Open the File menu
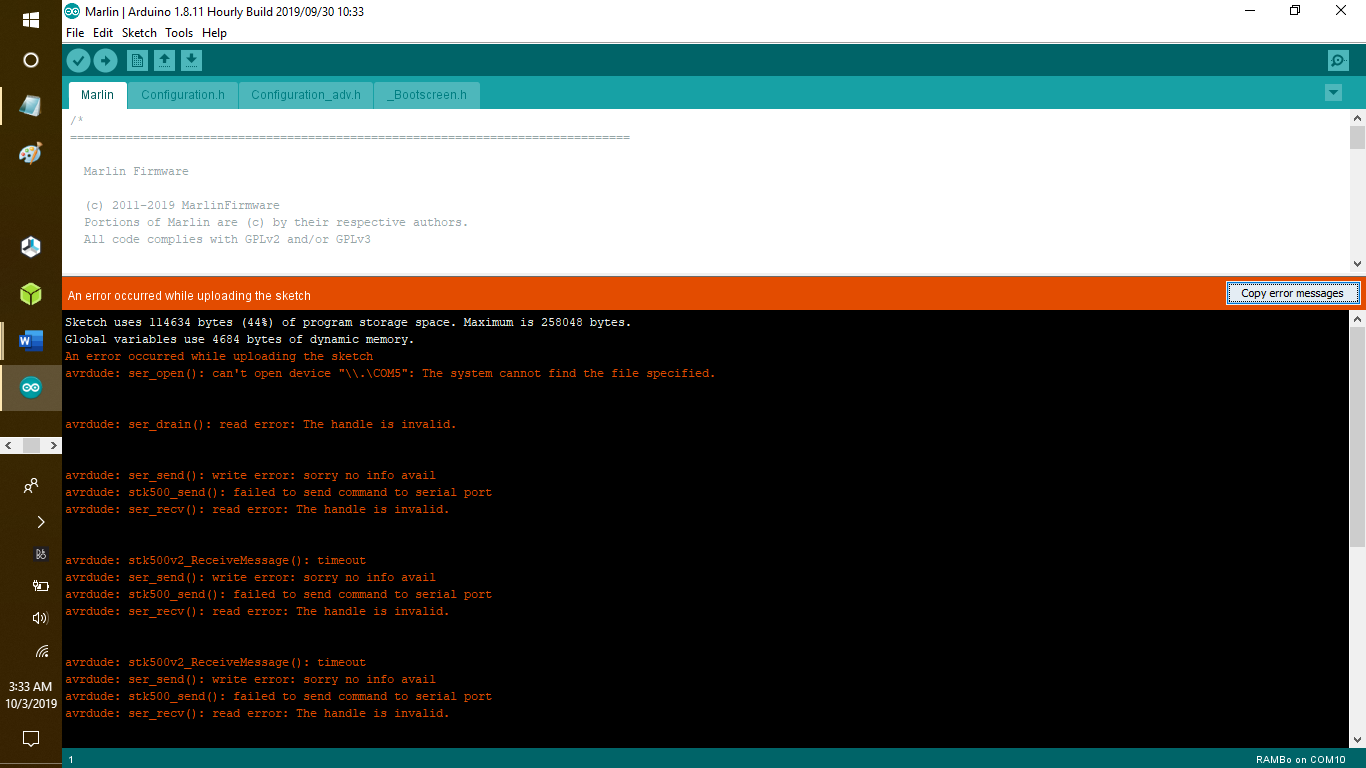 (75, 33)
